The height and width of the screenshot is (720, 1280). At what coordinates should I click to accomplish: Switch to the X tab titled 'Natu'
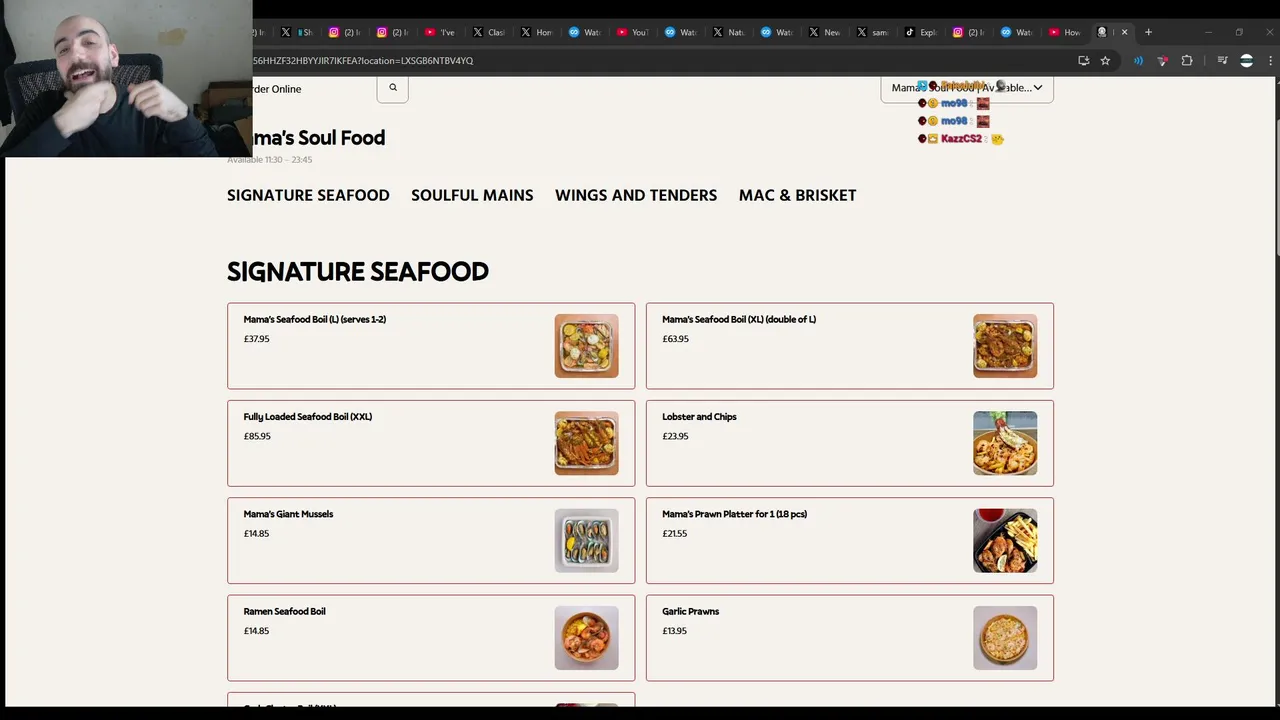pos(728,32)
